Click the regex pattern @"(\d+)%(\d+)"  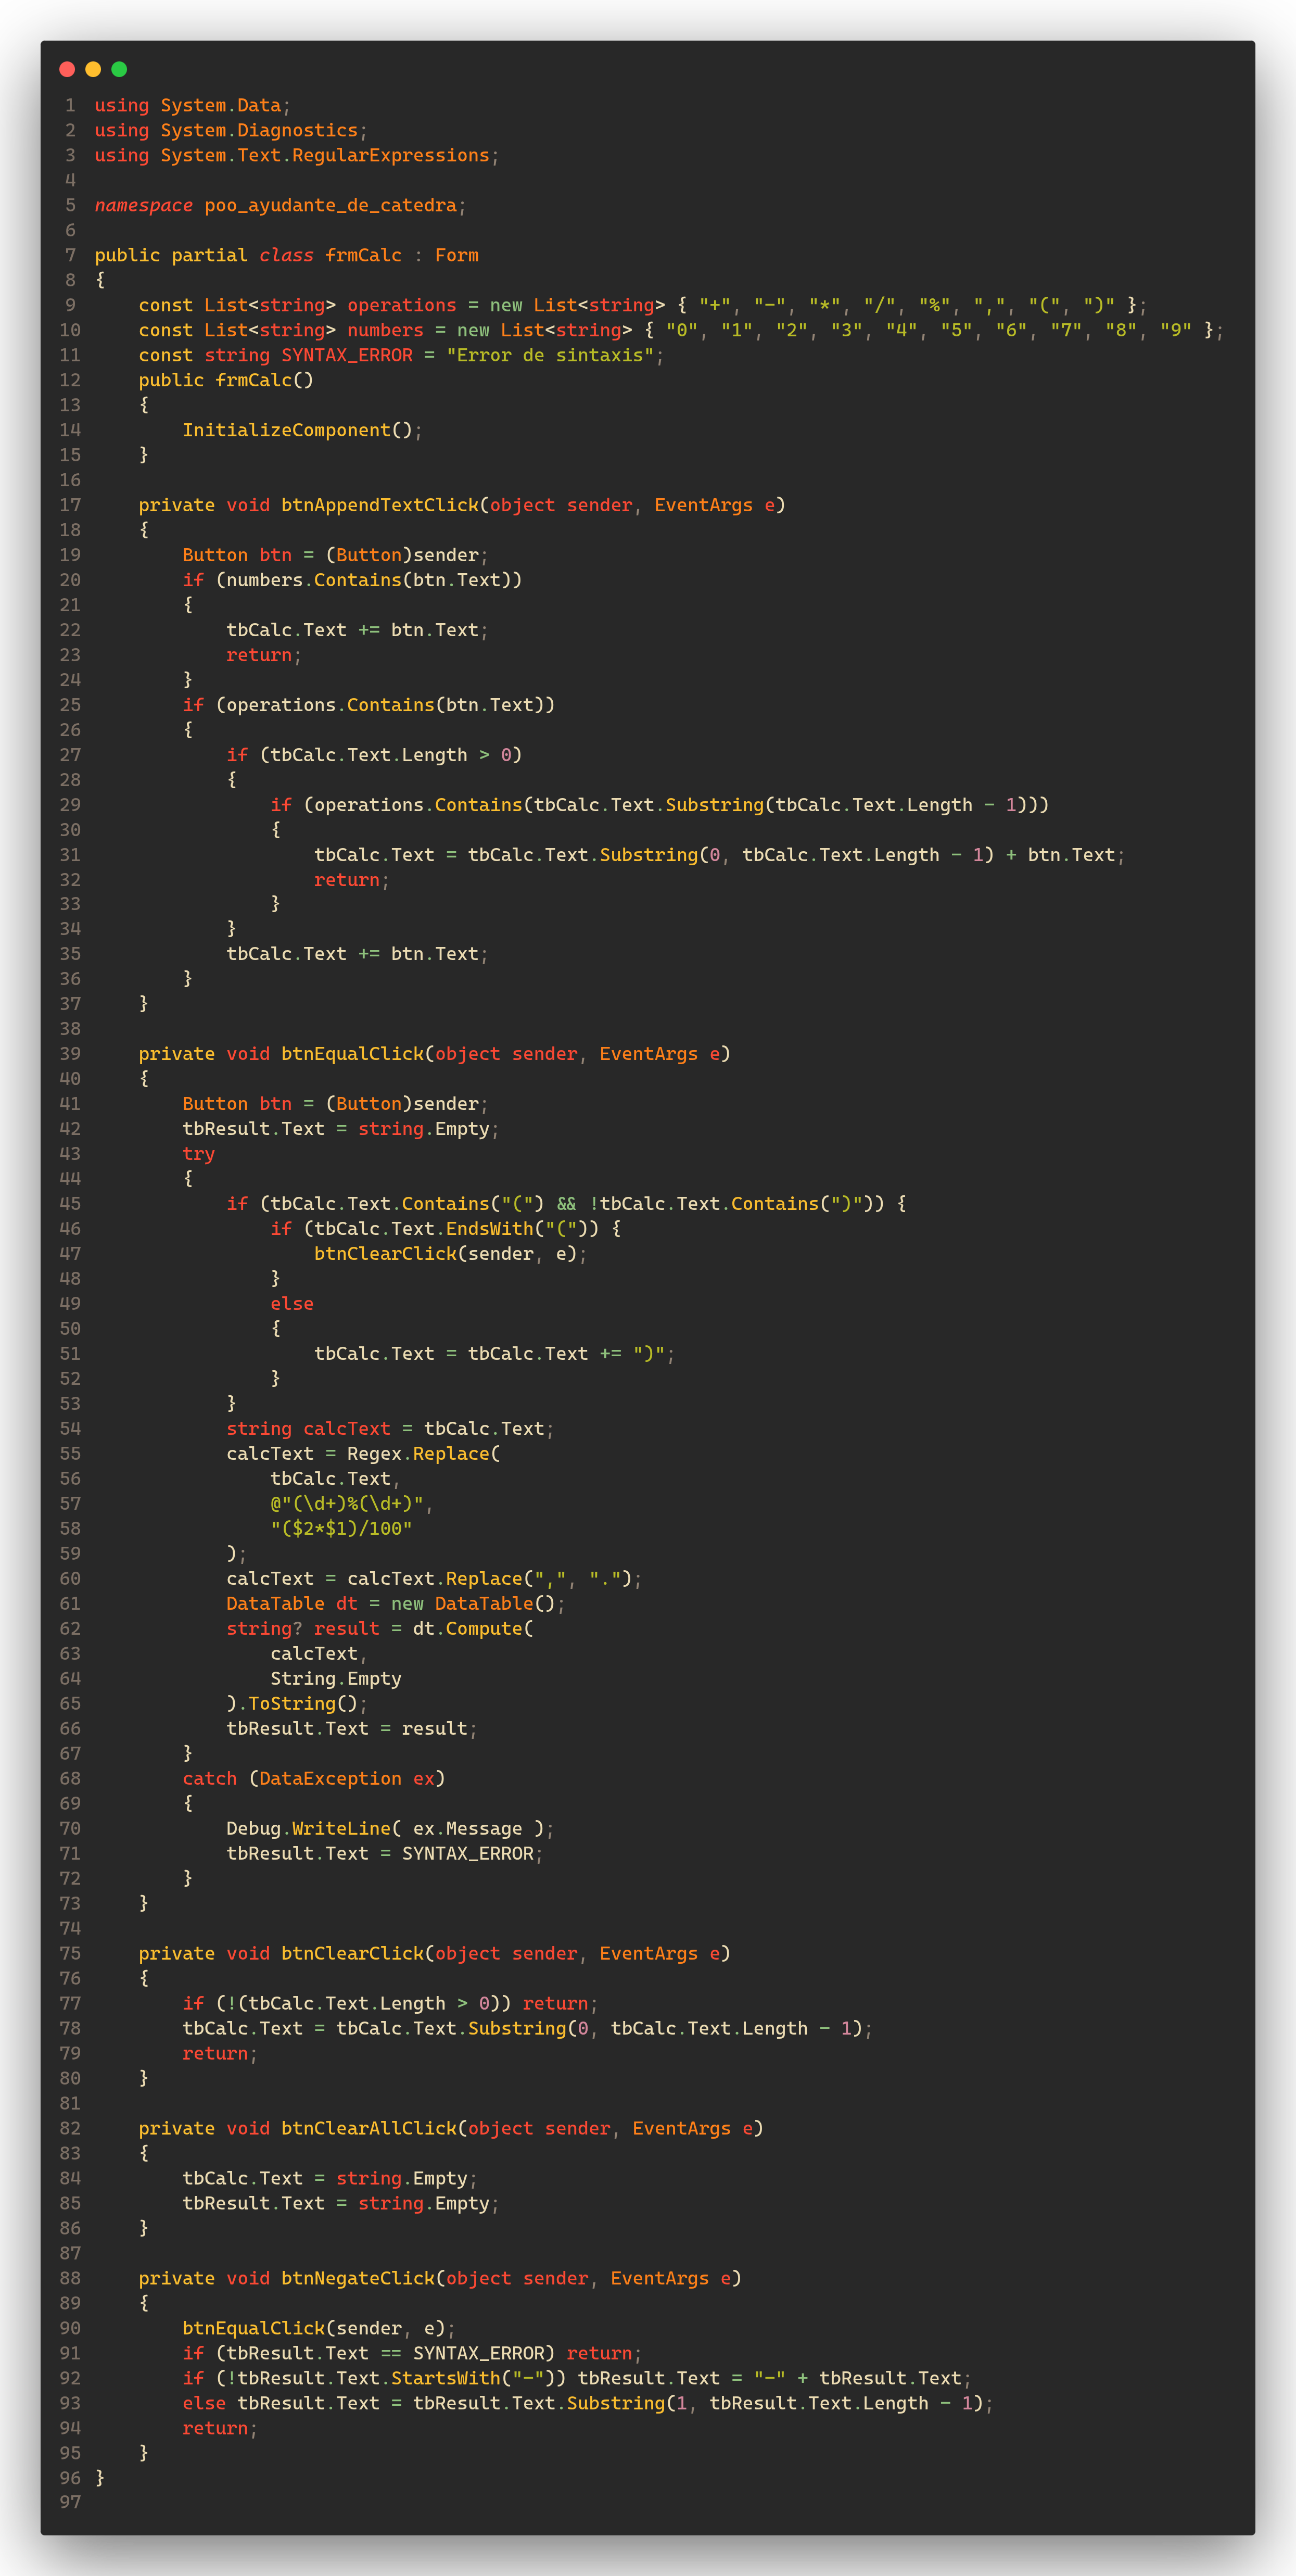point(347,1504)
